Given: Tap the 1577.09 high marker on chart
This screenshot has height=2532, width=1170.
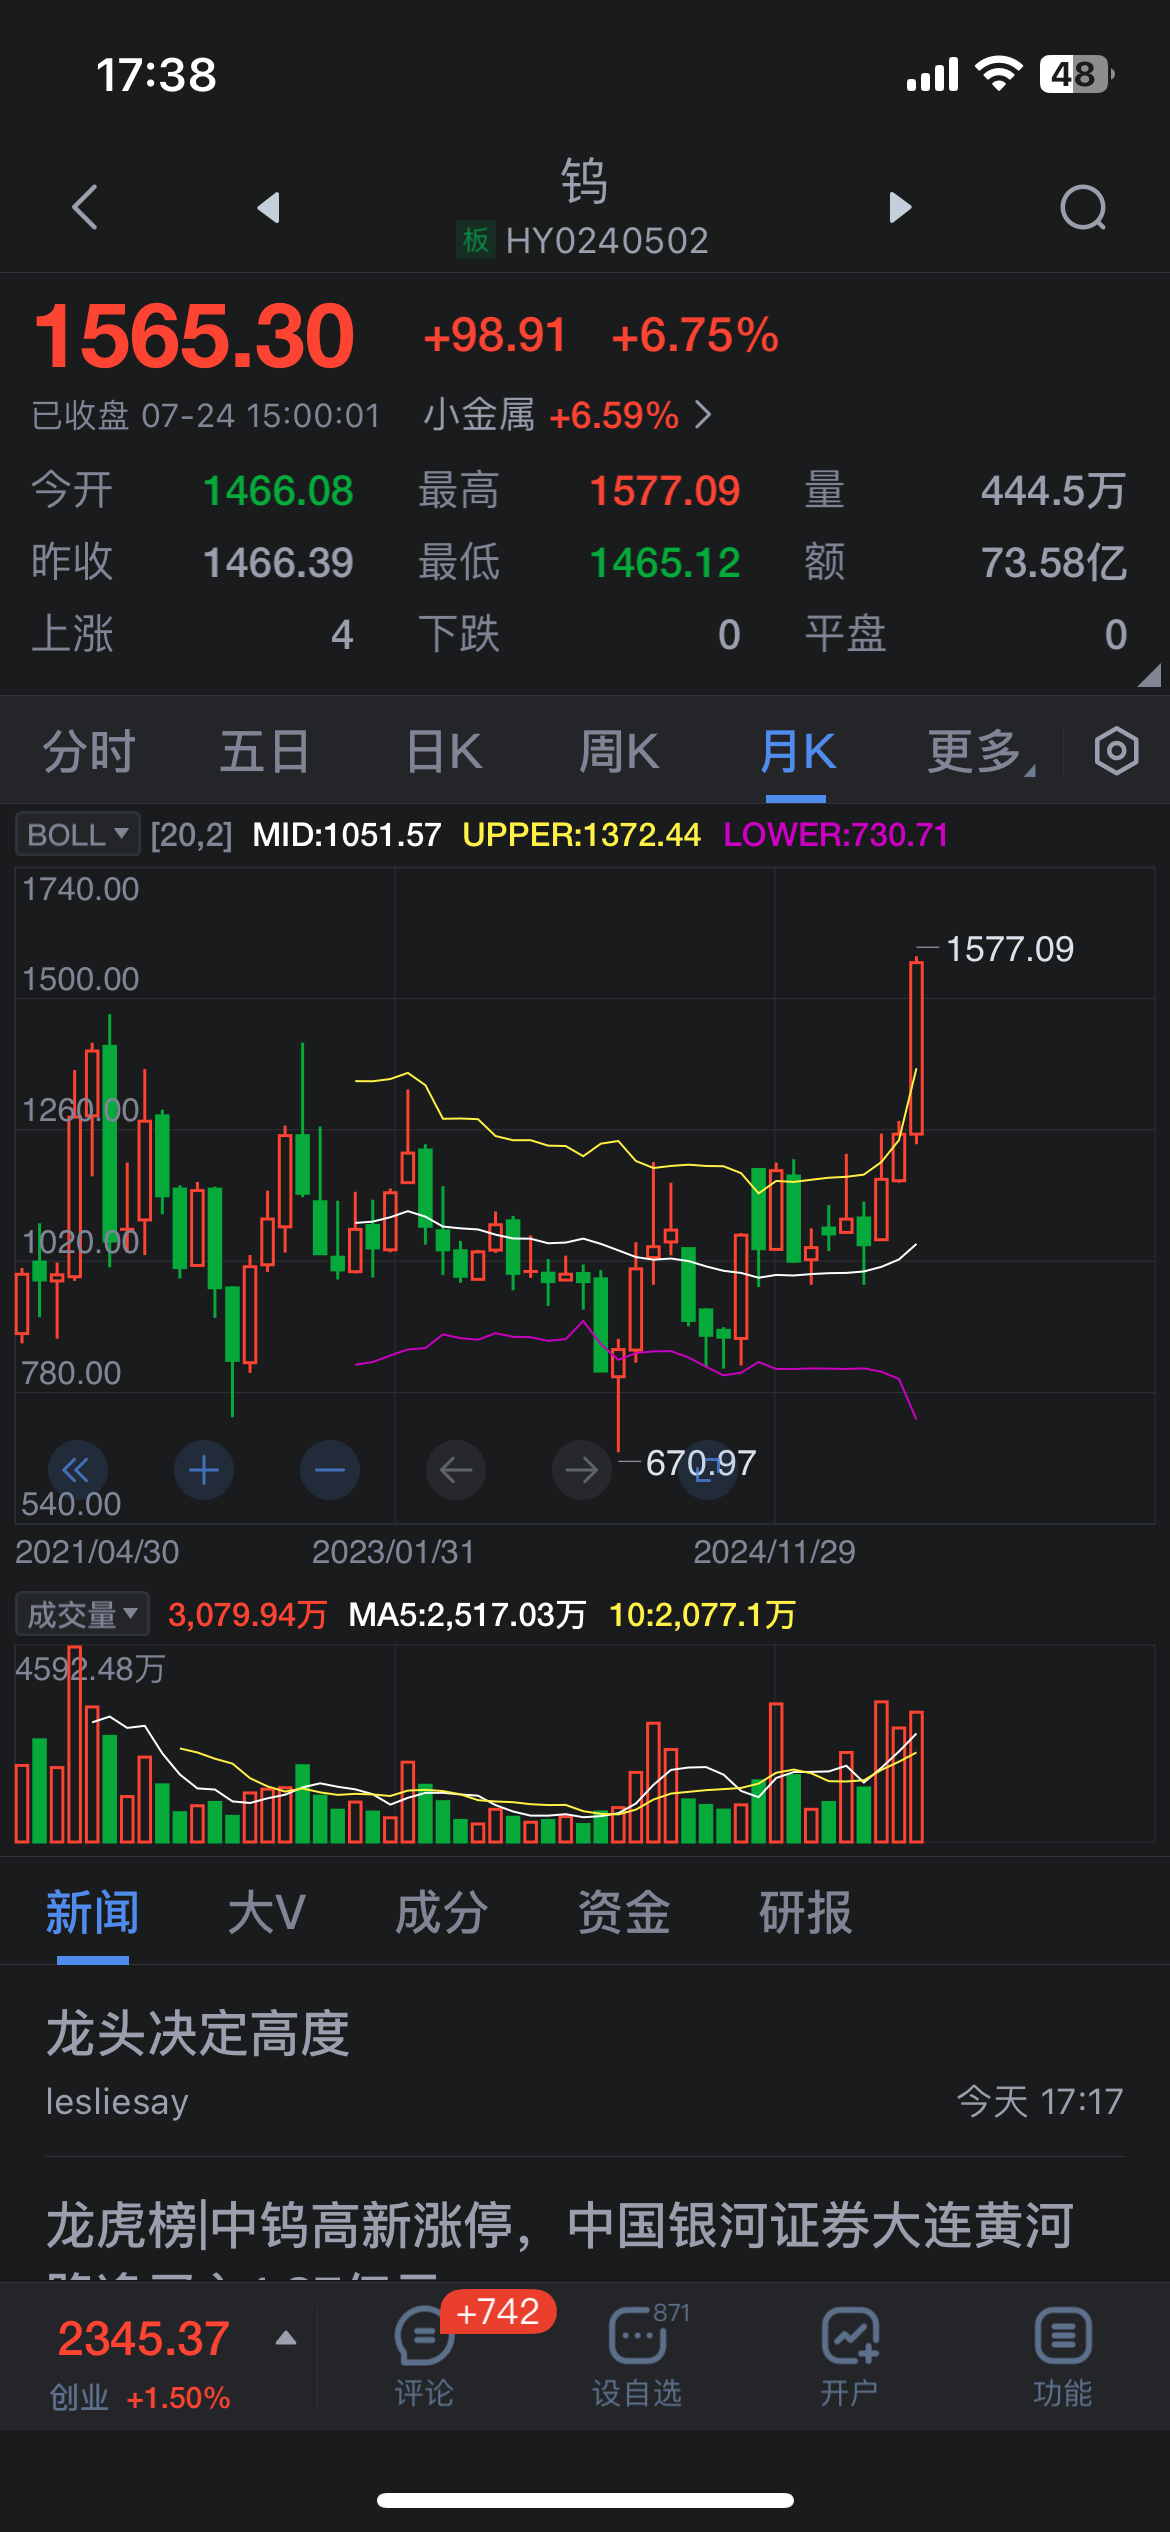Looking at the screenshot, I should 1009,949.
